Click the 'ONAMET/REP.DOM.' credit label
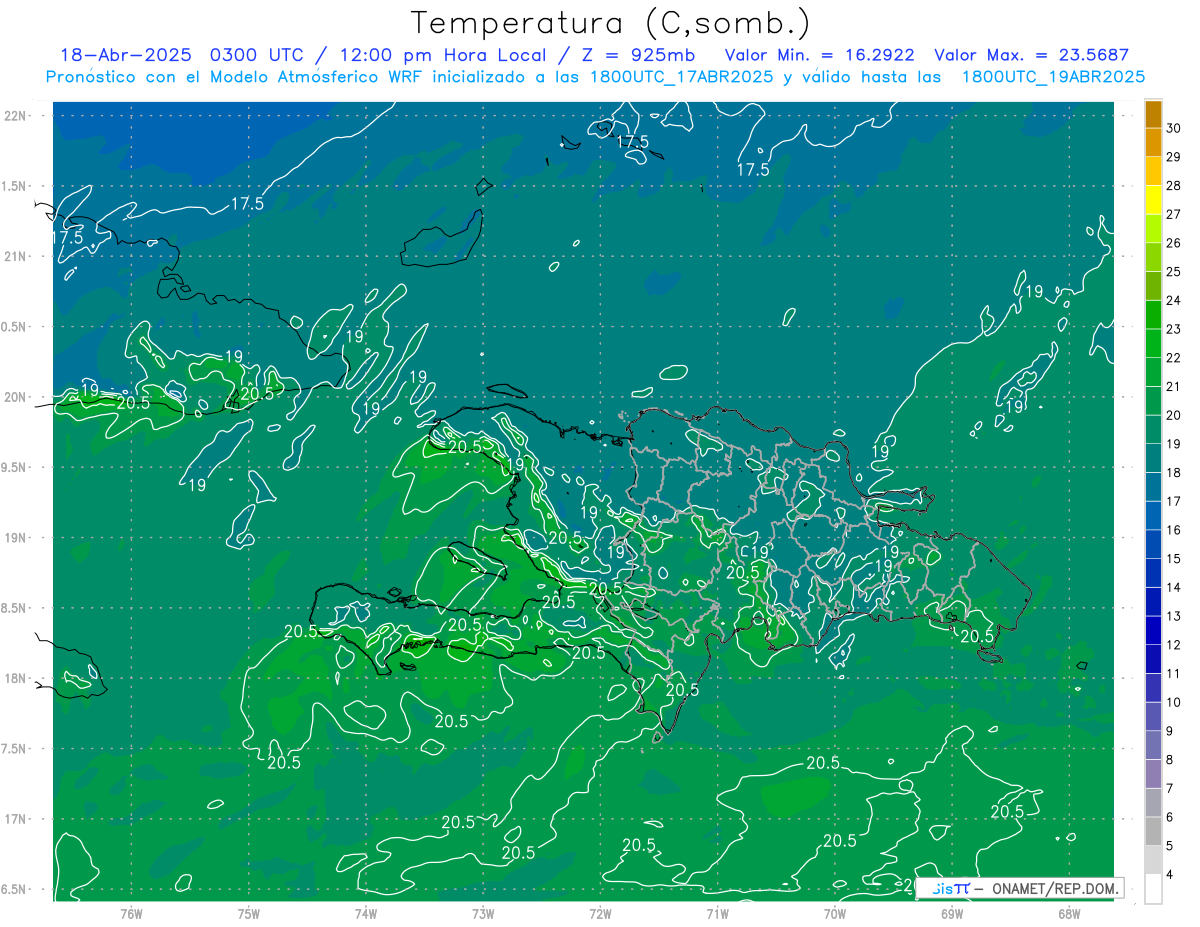This screenshot has width=1200, height=927. coord(1055,888)
